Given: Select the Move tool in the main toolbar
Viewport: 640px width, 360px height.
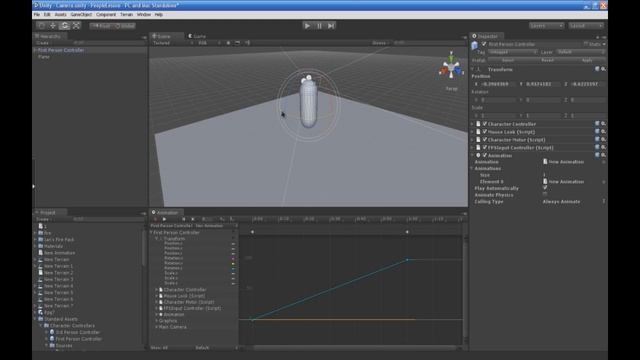Looking at the screenshot, I should point(53,26).
